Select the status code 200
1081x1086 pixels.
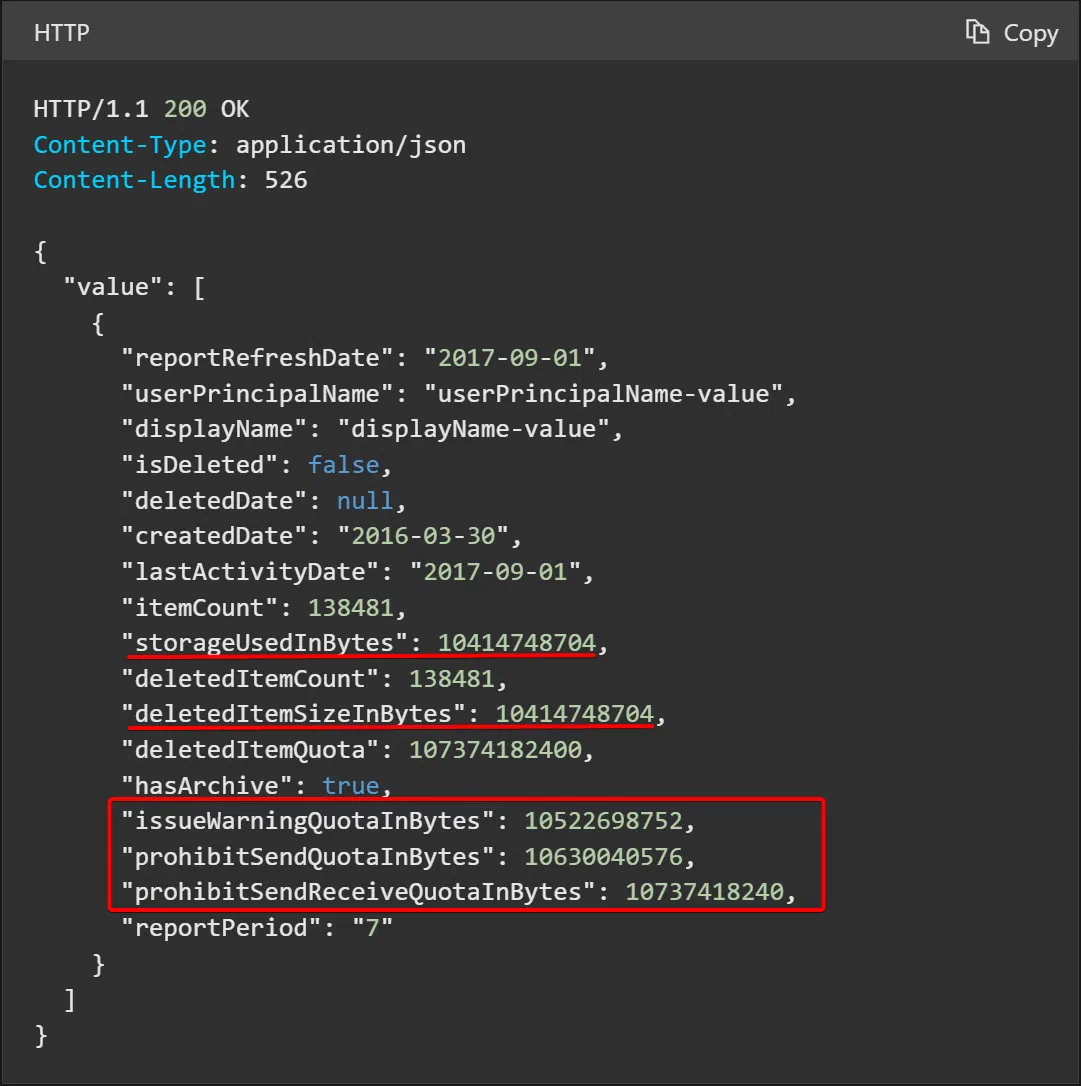point(185,109)
